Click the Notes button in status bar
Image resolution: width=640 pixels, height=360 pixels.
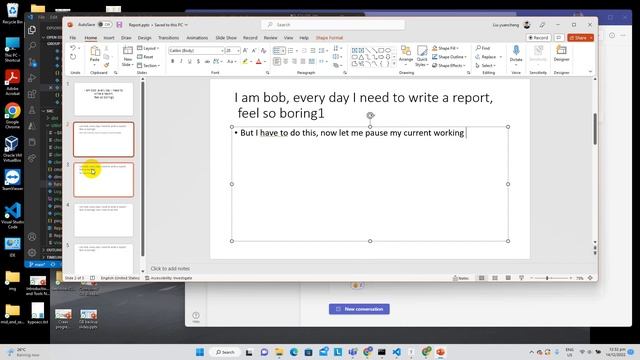pos(461,278)
